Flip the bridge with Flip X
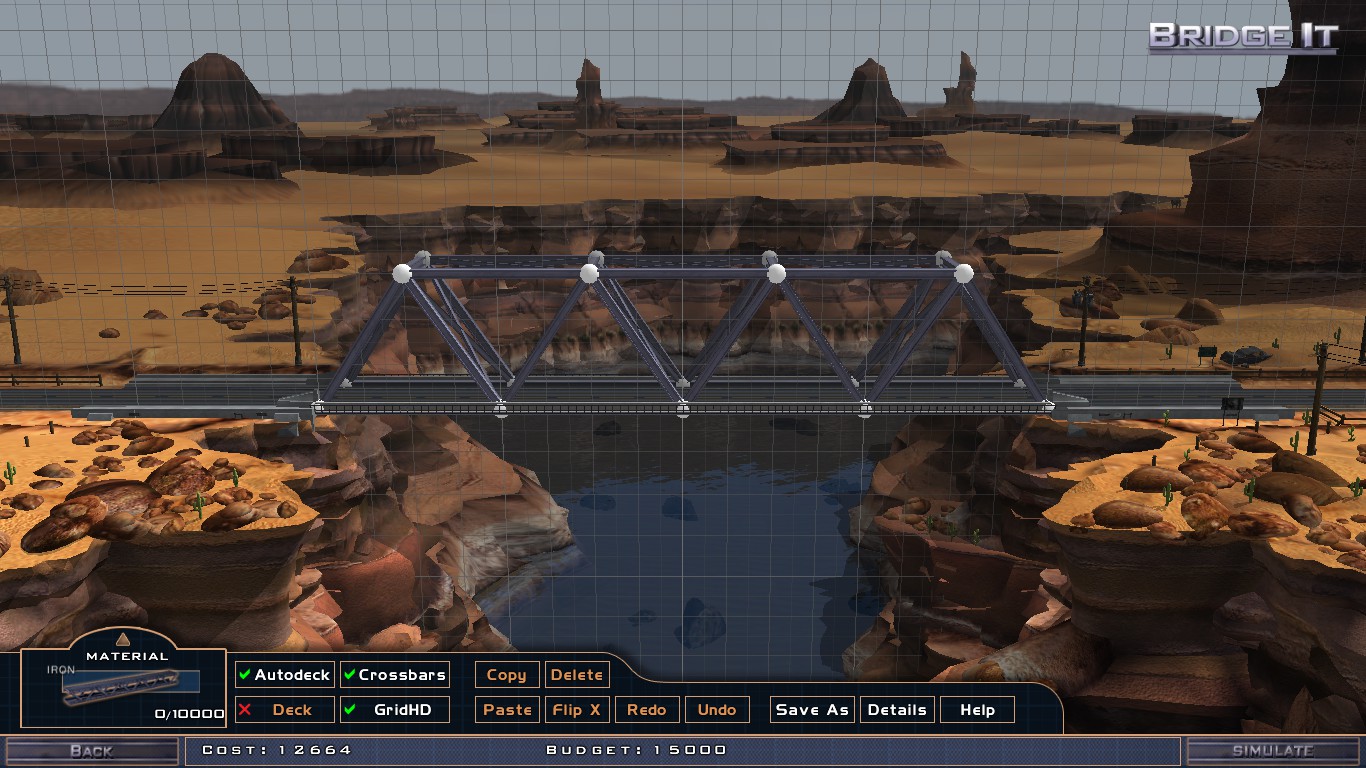The width and height of the screenshot is (1366, 768). pos(577,710)
